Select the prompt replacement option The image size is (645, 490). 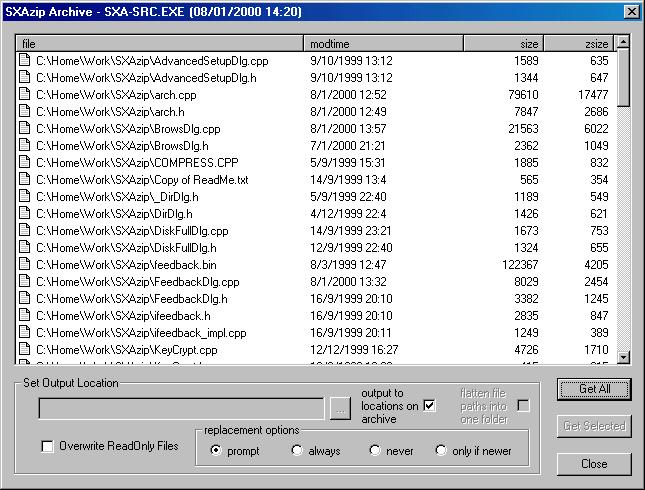pyautogui.click(x=216, y=450)
